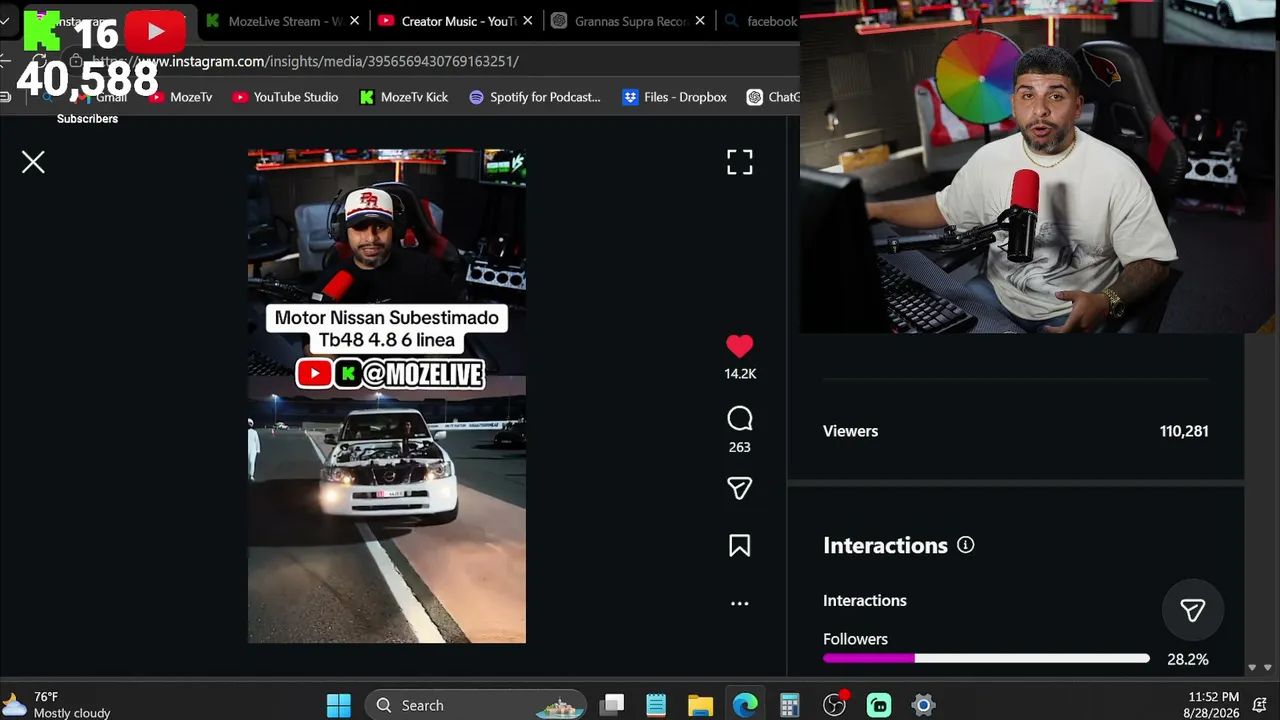Open OBS Studio from the taskbar
Image resolution: width=1280 pixels, height=720 pixels.
835,705
